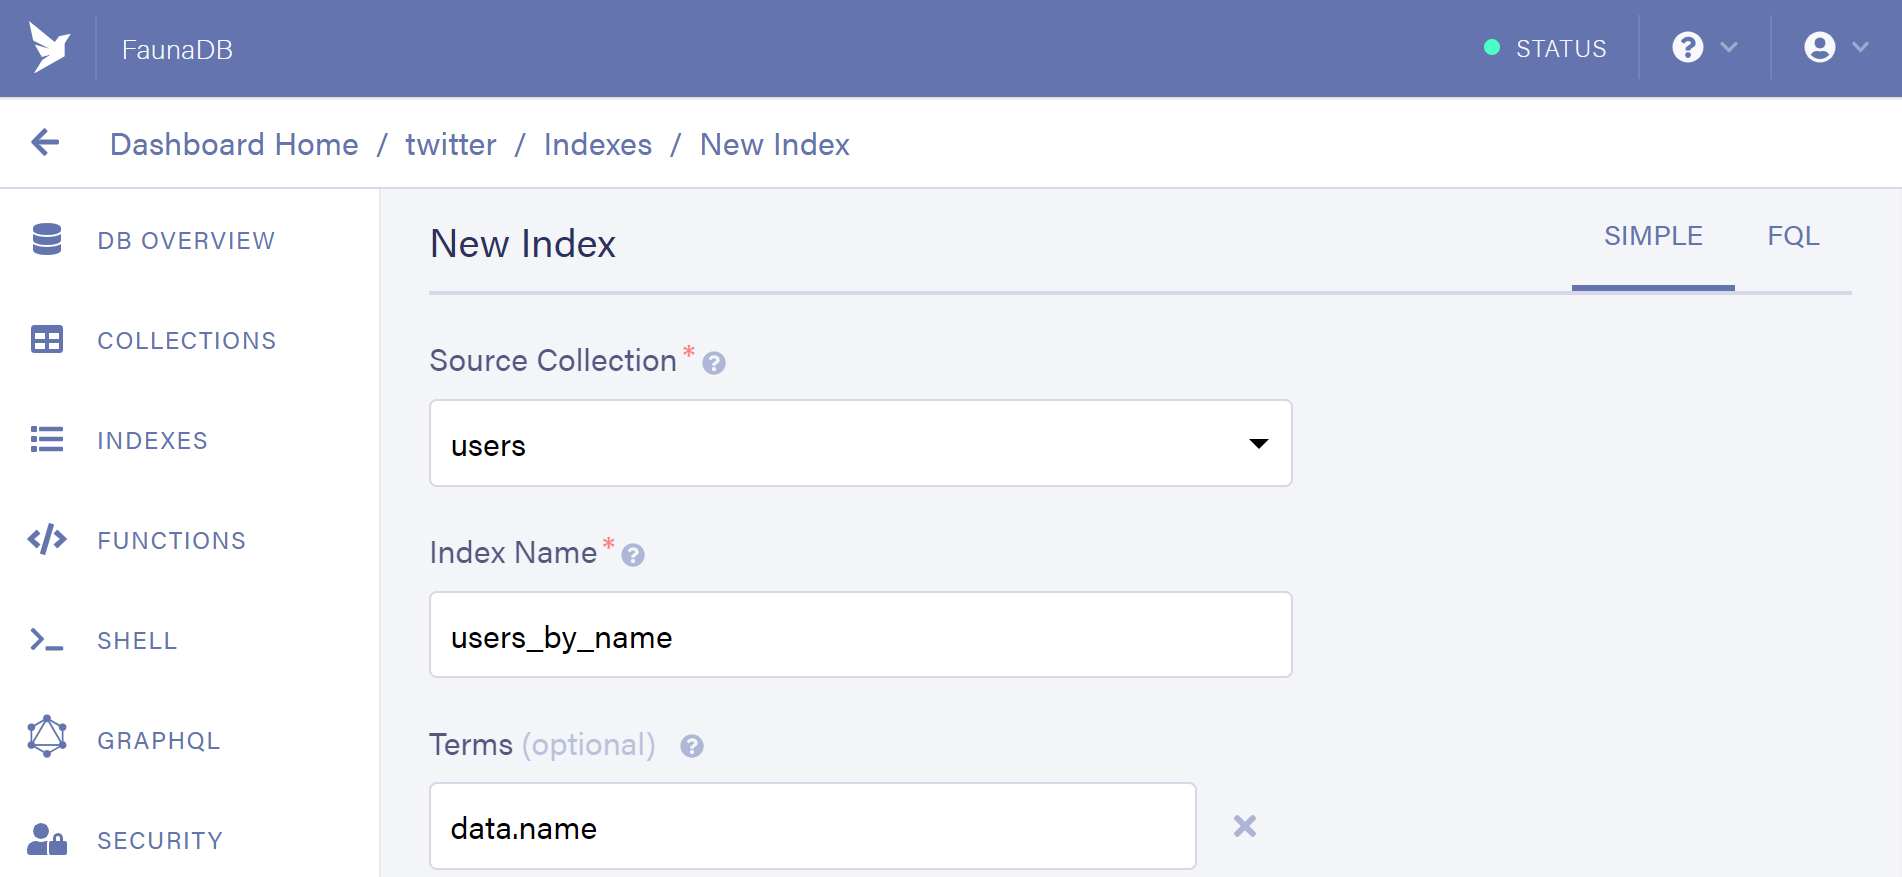
Task: Click the GraphQL icon in sidebar
Action: pos(47,737)
